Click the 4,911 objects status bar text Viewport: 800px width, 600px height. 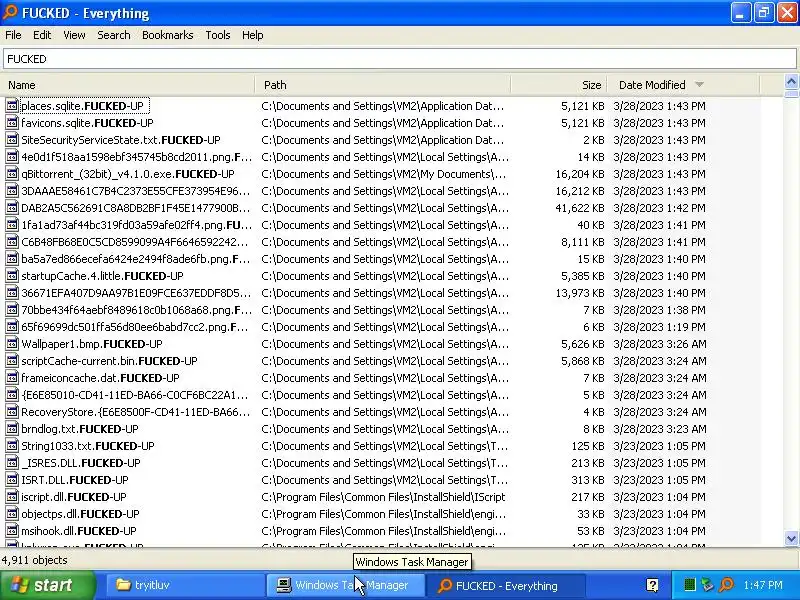[x=34, y=560]
